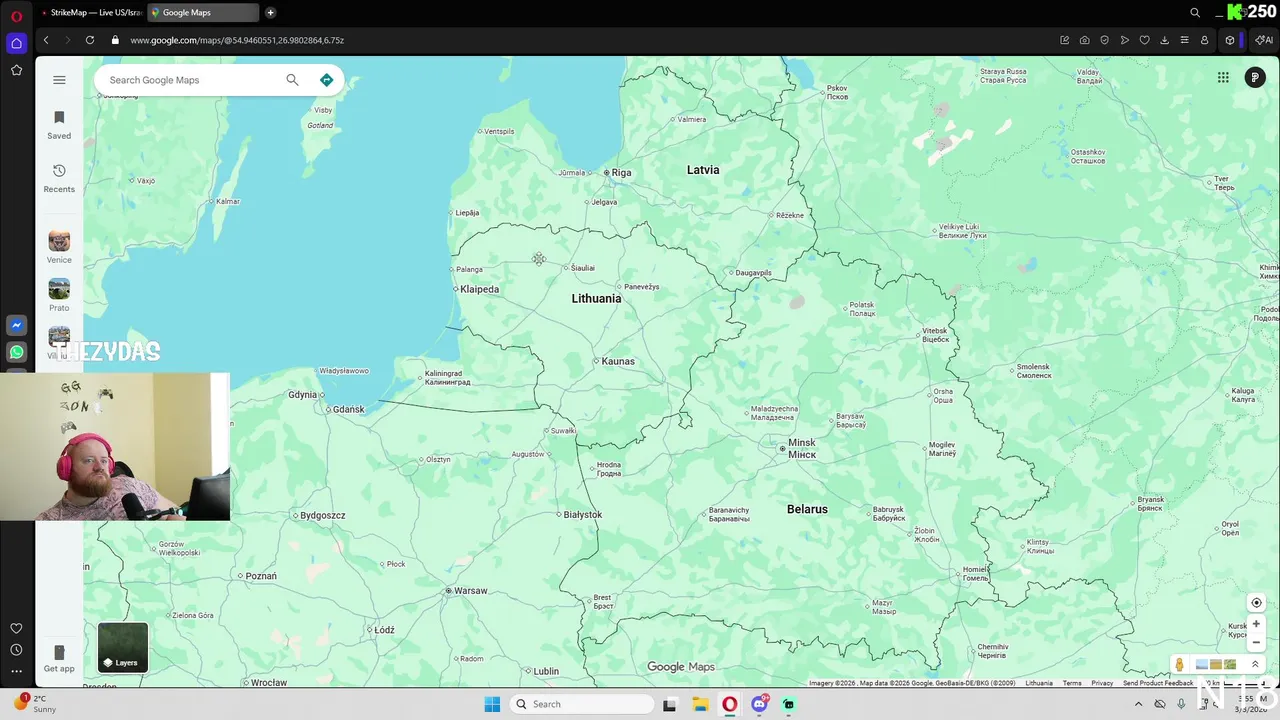Screen dimensions: 1280x720
Task: Open the Opera sidebar home icon
Action: pyautogui.click(x=16, y=43)
